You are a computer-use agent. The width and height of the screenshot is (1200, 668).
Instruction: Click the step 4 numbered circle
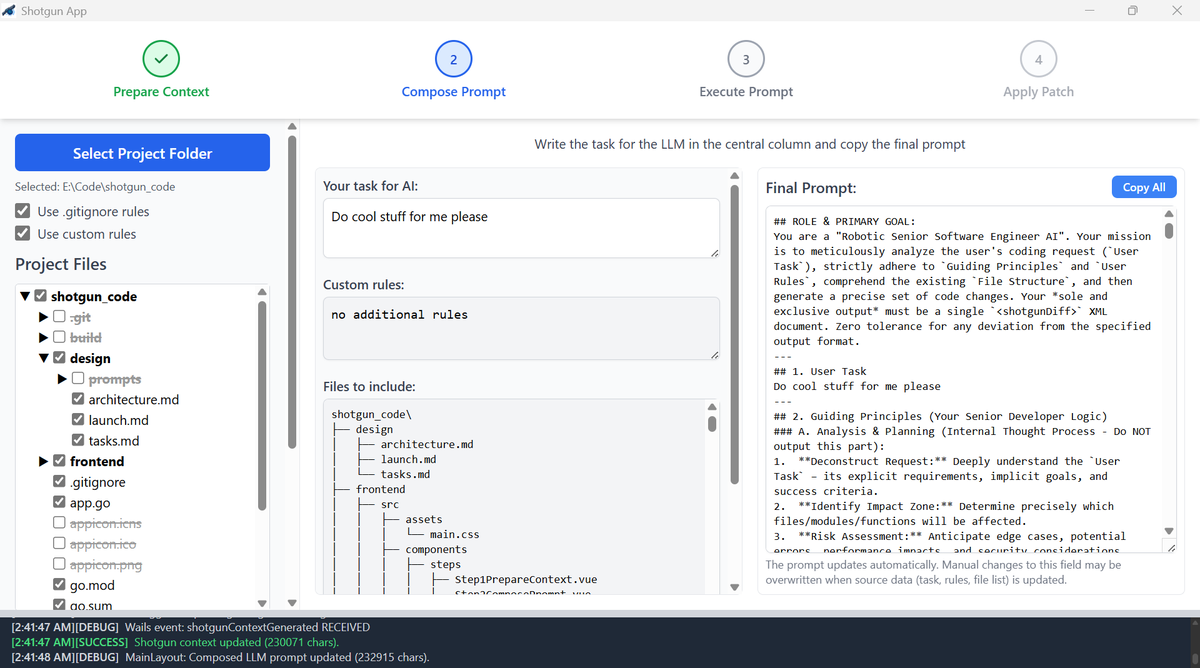(1037, 59)
